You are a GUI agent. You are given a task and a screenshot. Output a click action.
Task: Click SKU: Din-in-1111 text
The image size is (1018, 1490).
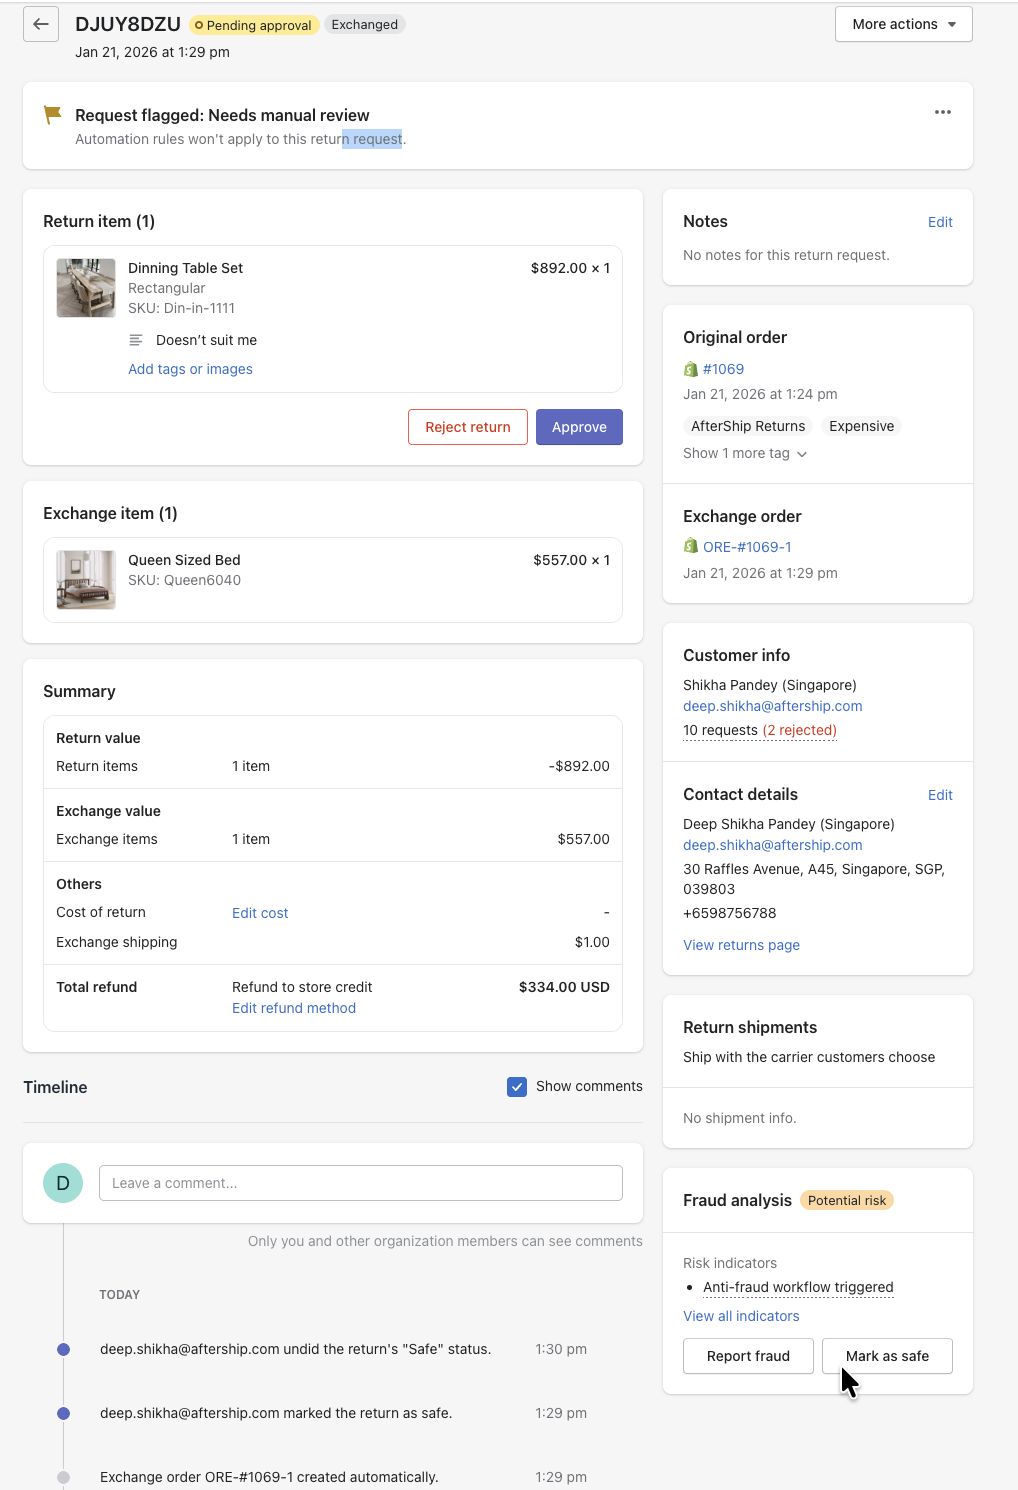click(x=181, y=308)
